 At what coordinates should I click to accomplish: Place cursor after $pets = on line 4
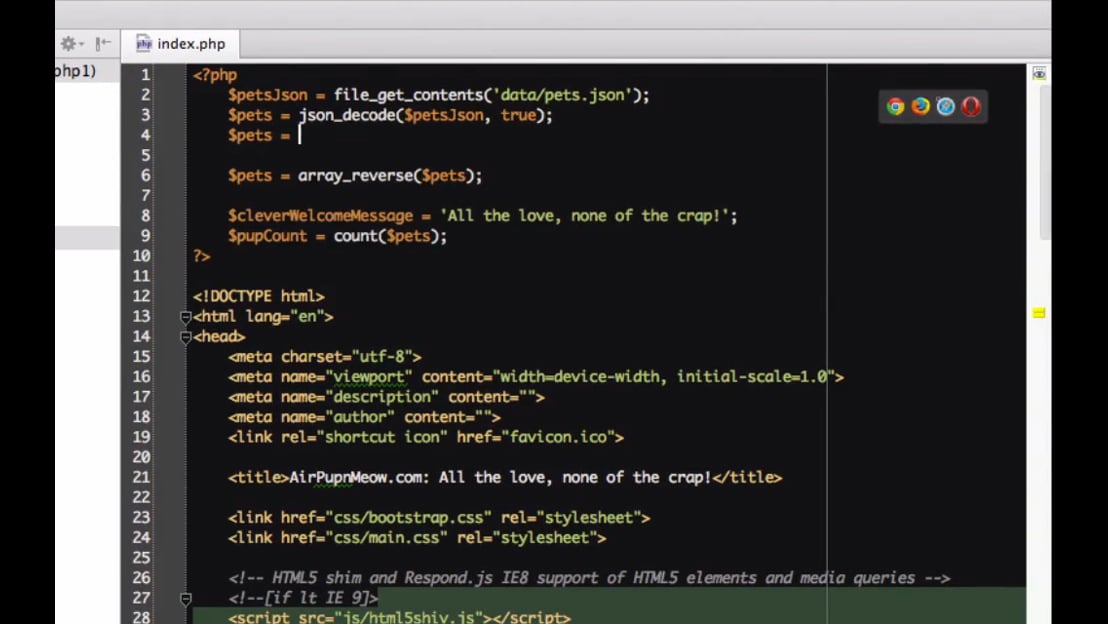(300, 135)
